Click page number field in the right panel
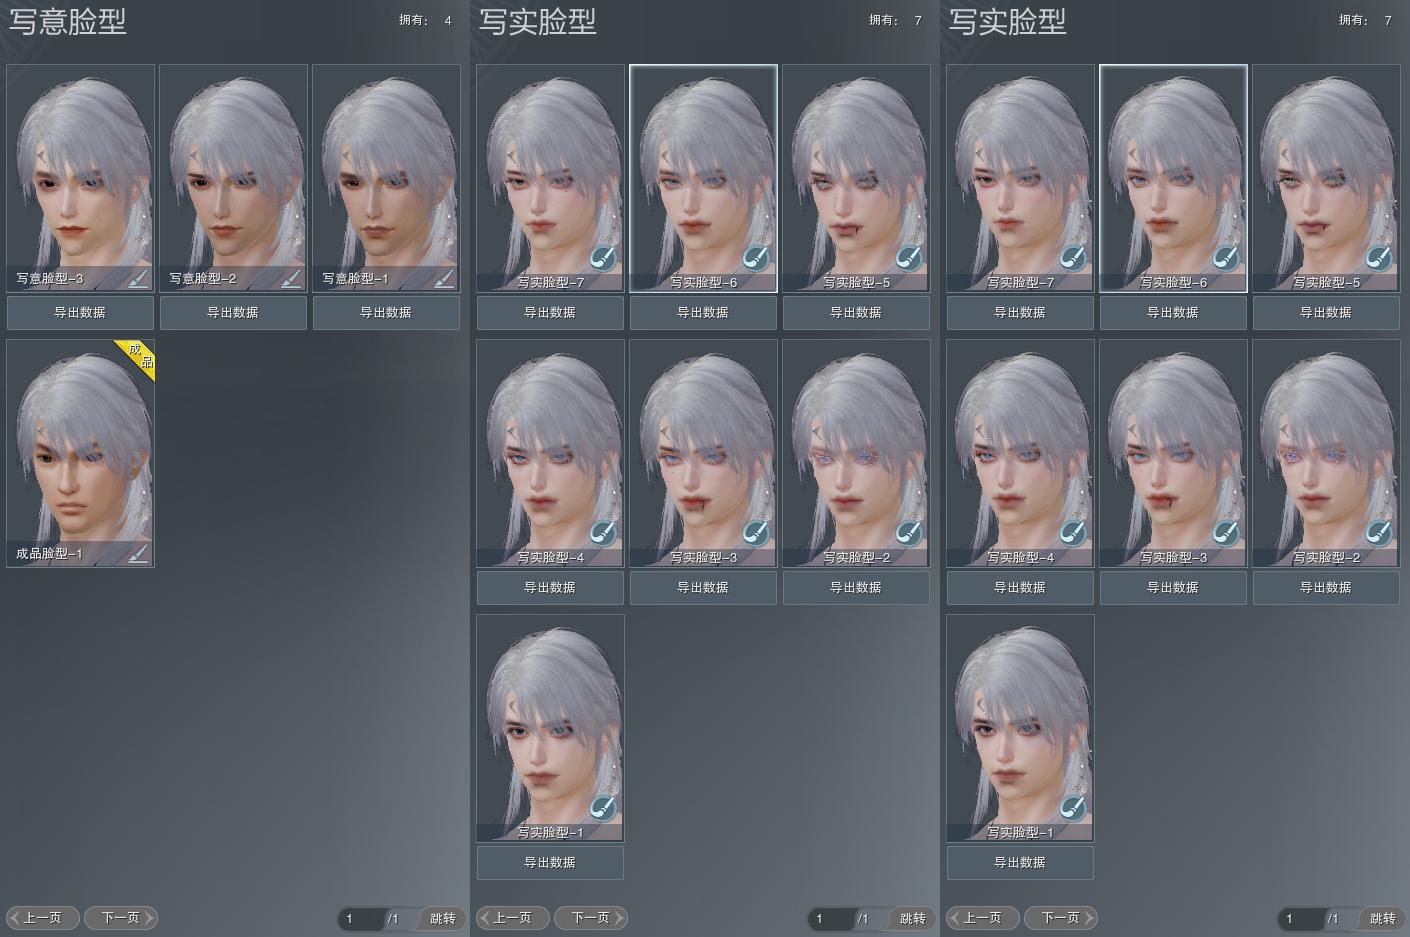Viewport: 1410px width, 937px height. click(1300, 918)
